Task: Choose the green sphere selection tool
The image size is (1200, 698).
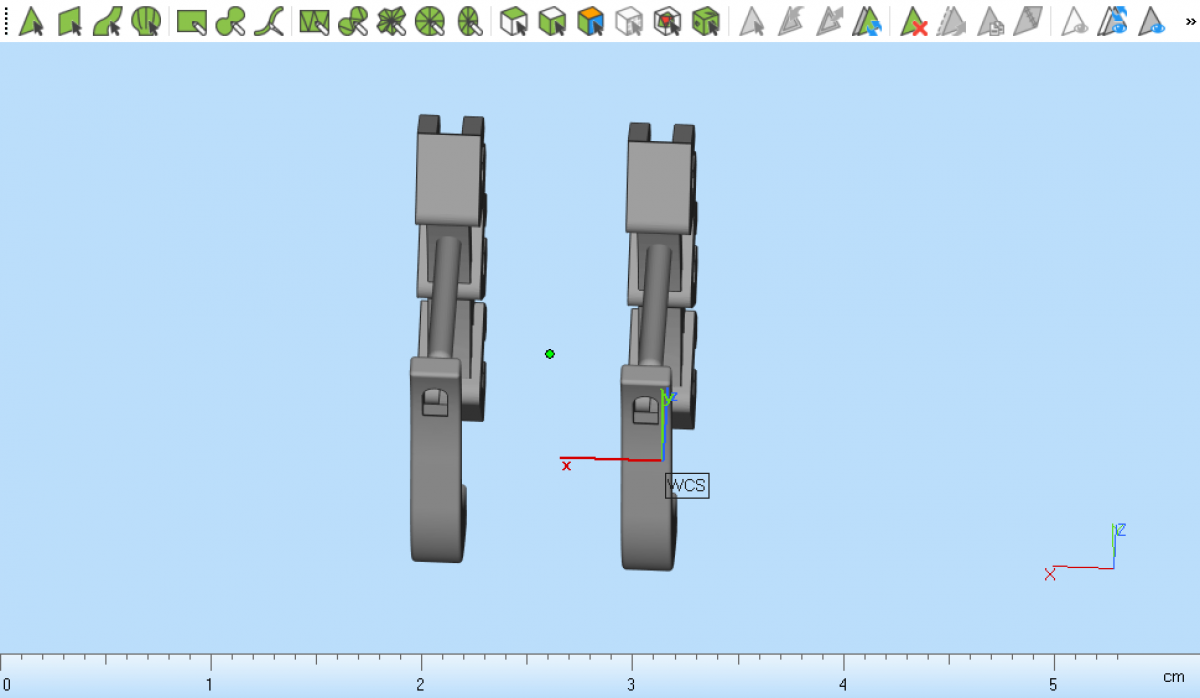Action: (x=146, y=21)
